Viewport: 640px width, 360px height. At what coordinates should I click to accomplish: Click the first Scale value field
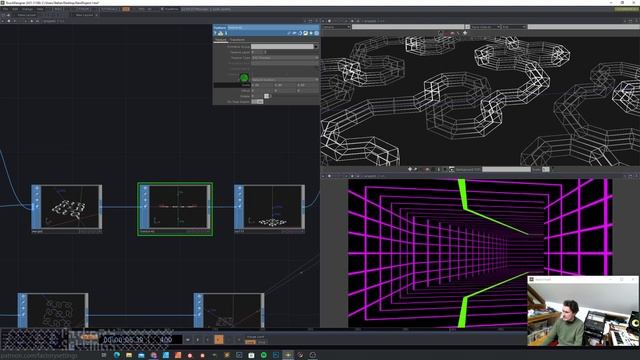pos(262,85)
